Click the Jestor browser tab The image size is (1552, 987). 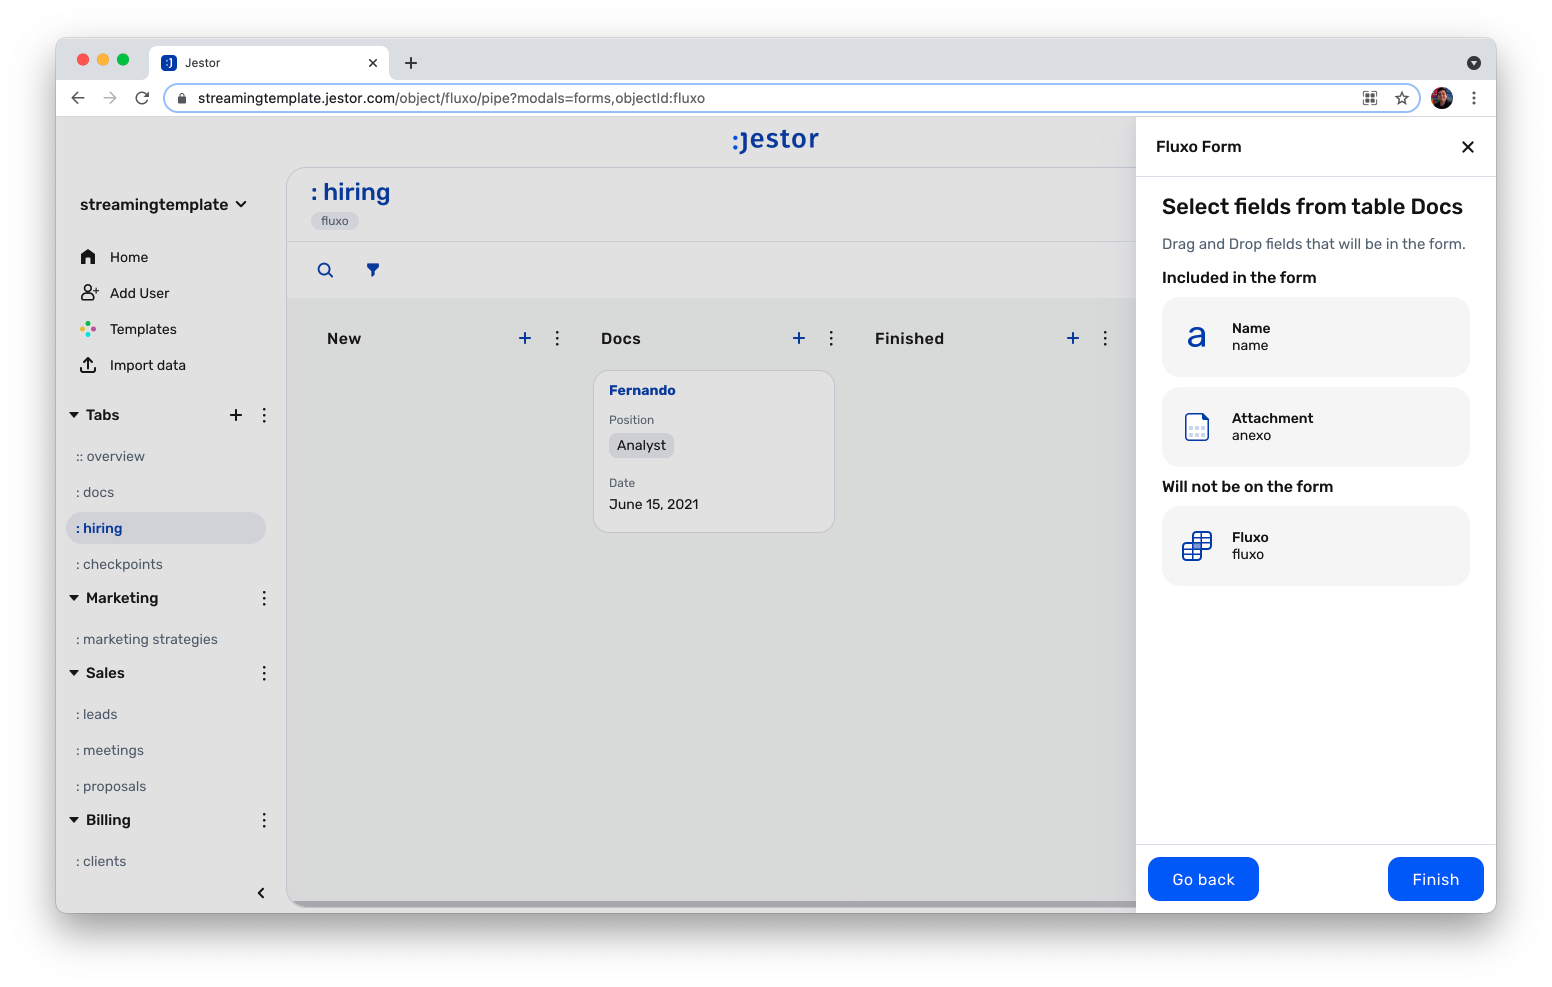click(x=269, y=63)
